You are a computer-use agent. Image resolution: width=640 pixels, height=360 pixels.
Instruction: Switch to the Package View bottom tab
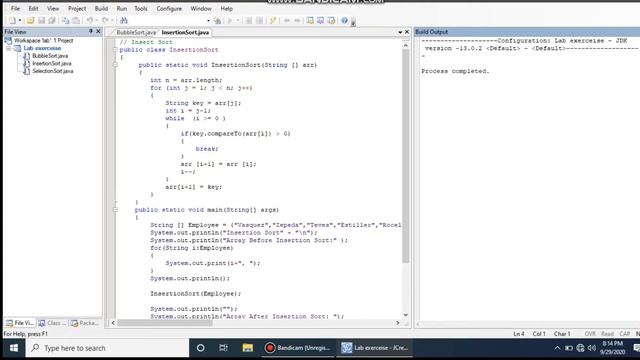(x=85, y=323)
